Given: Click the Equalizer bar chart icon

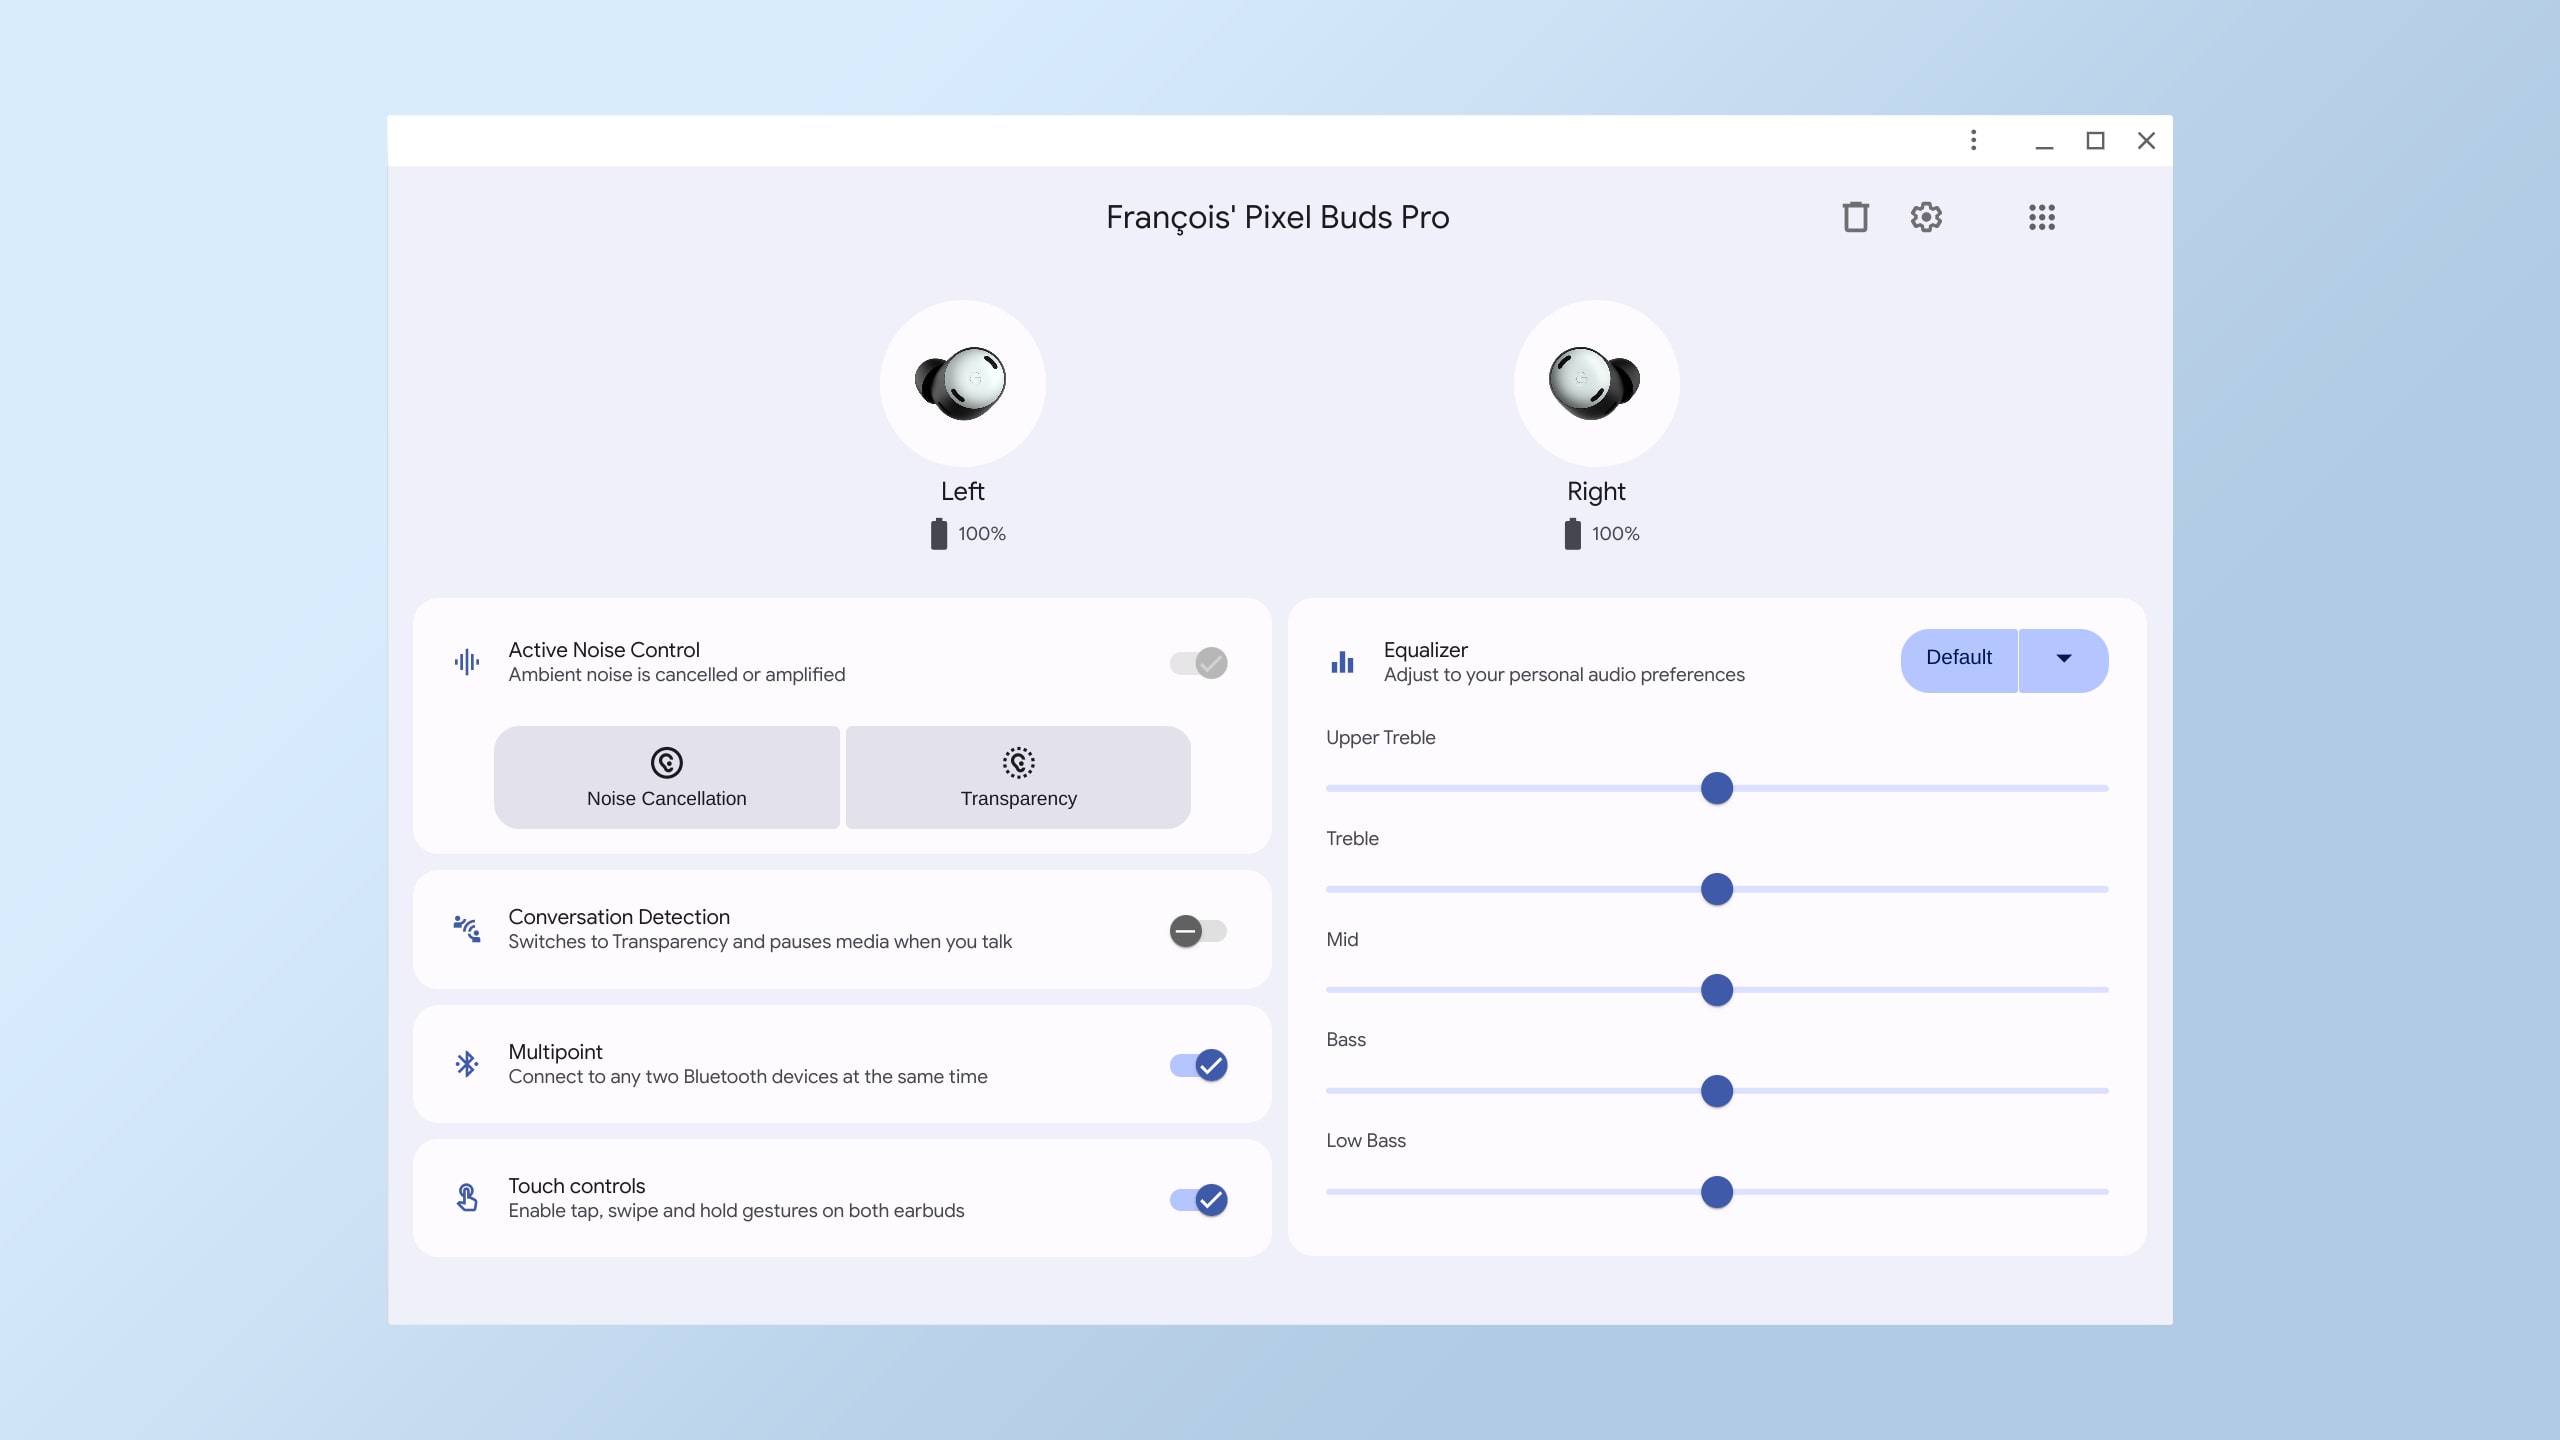Looking at the screenshot, I should point(1342,661).
